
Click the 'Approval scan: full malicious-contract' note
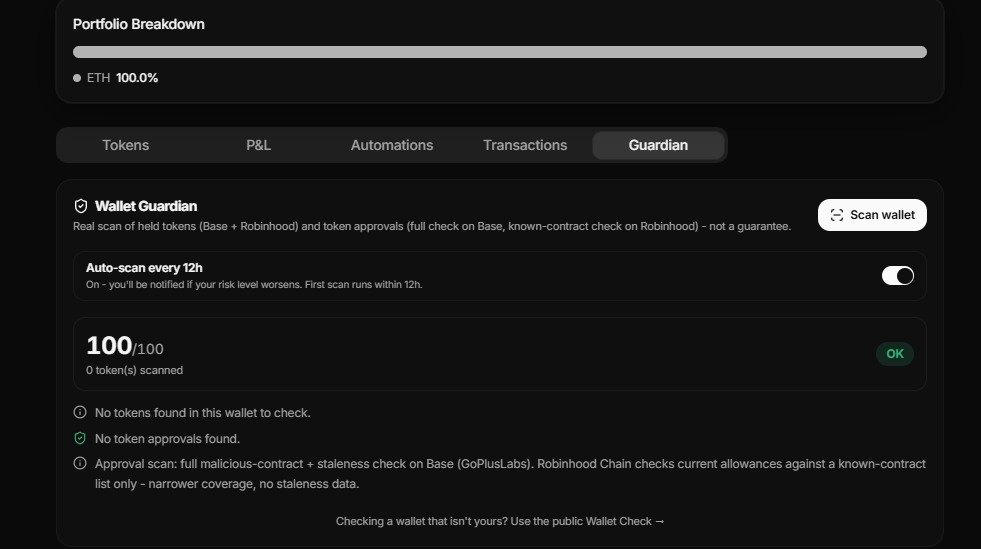pyautogui.click(x=510, y=474)
